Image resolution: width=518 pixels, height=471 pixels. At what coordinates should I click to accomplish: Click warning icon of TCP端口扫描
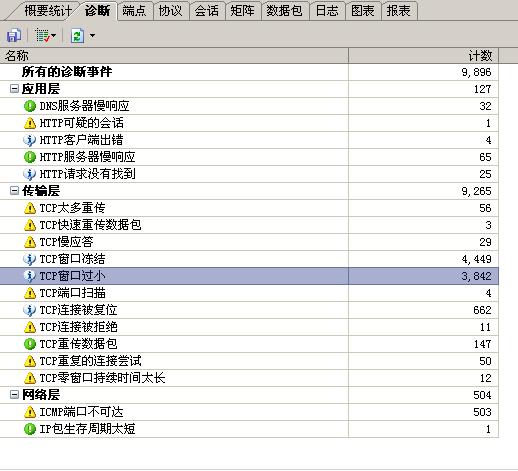click(30, 293)
